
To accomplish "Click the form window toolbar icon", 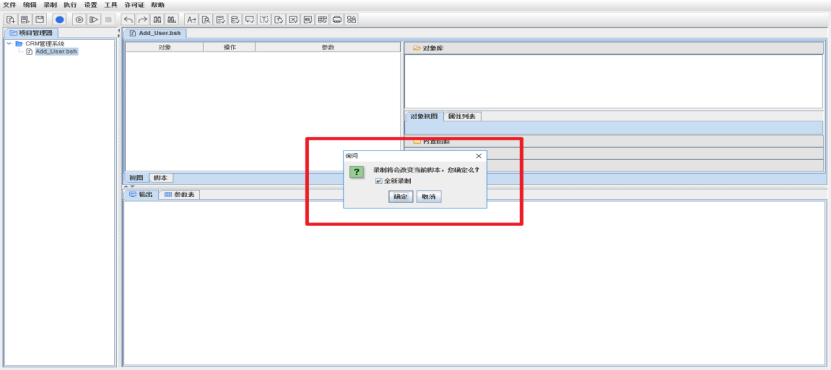I will tap(307, 20).
